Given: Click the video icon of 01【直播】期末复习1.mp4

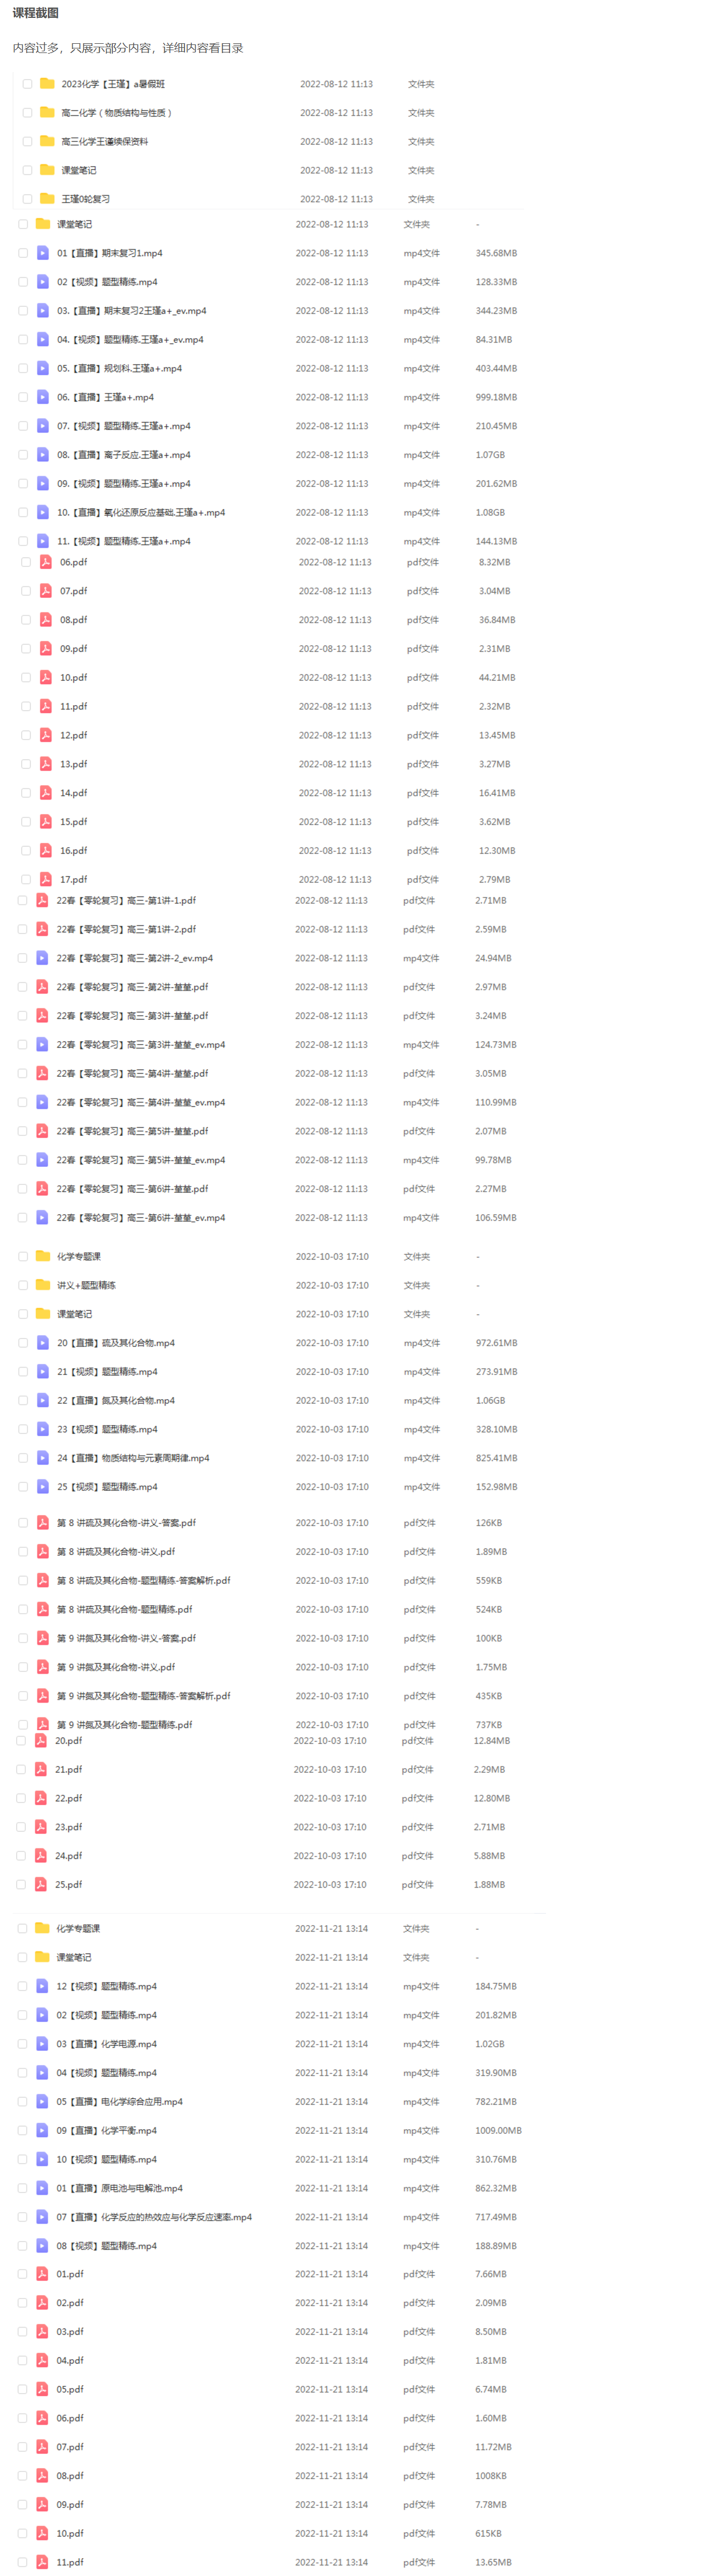Looking at the screenshot, I should (x=43, y=253).
